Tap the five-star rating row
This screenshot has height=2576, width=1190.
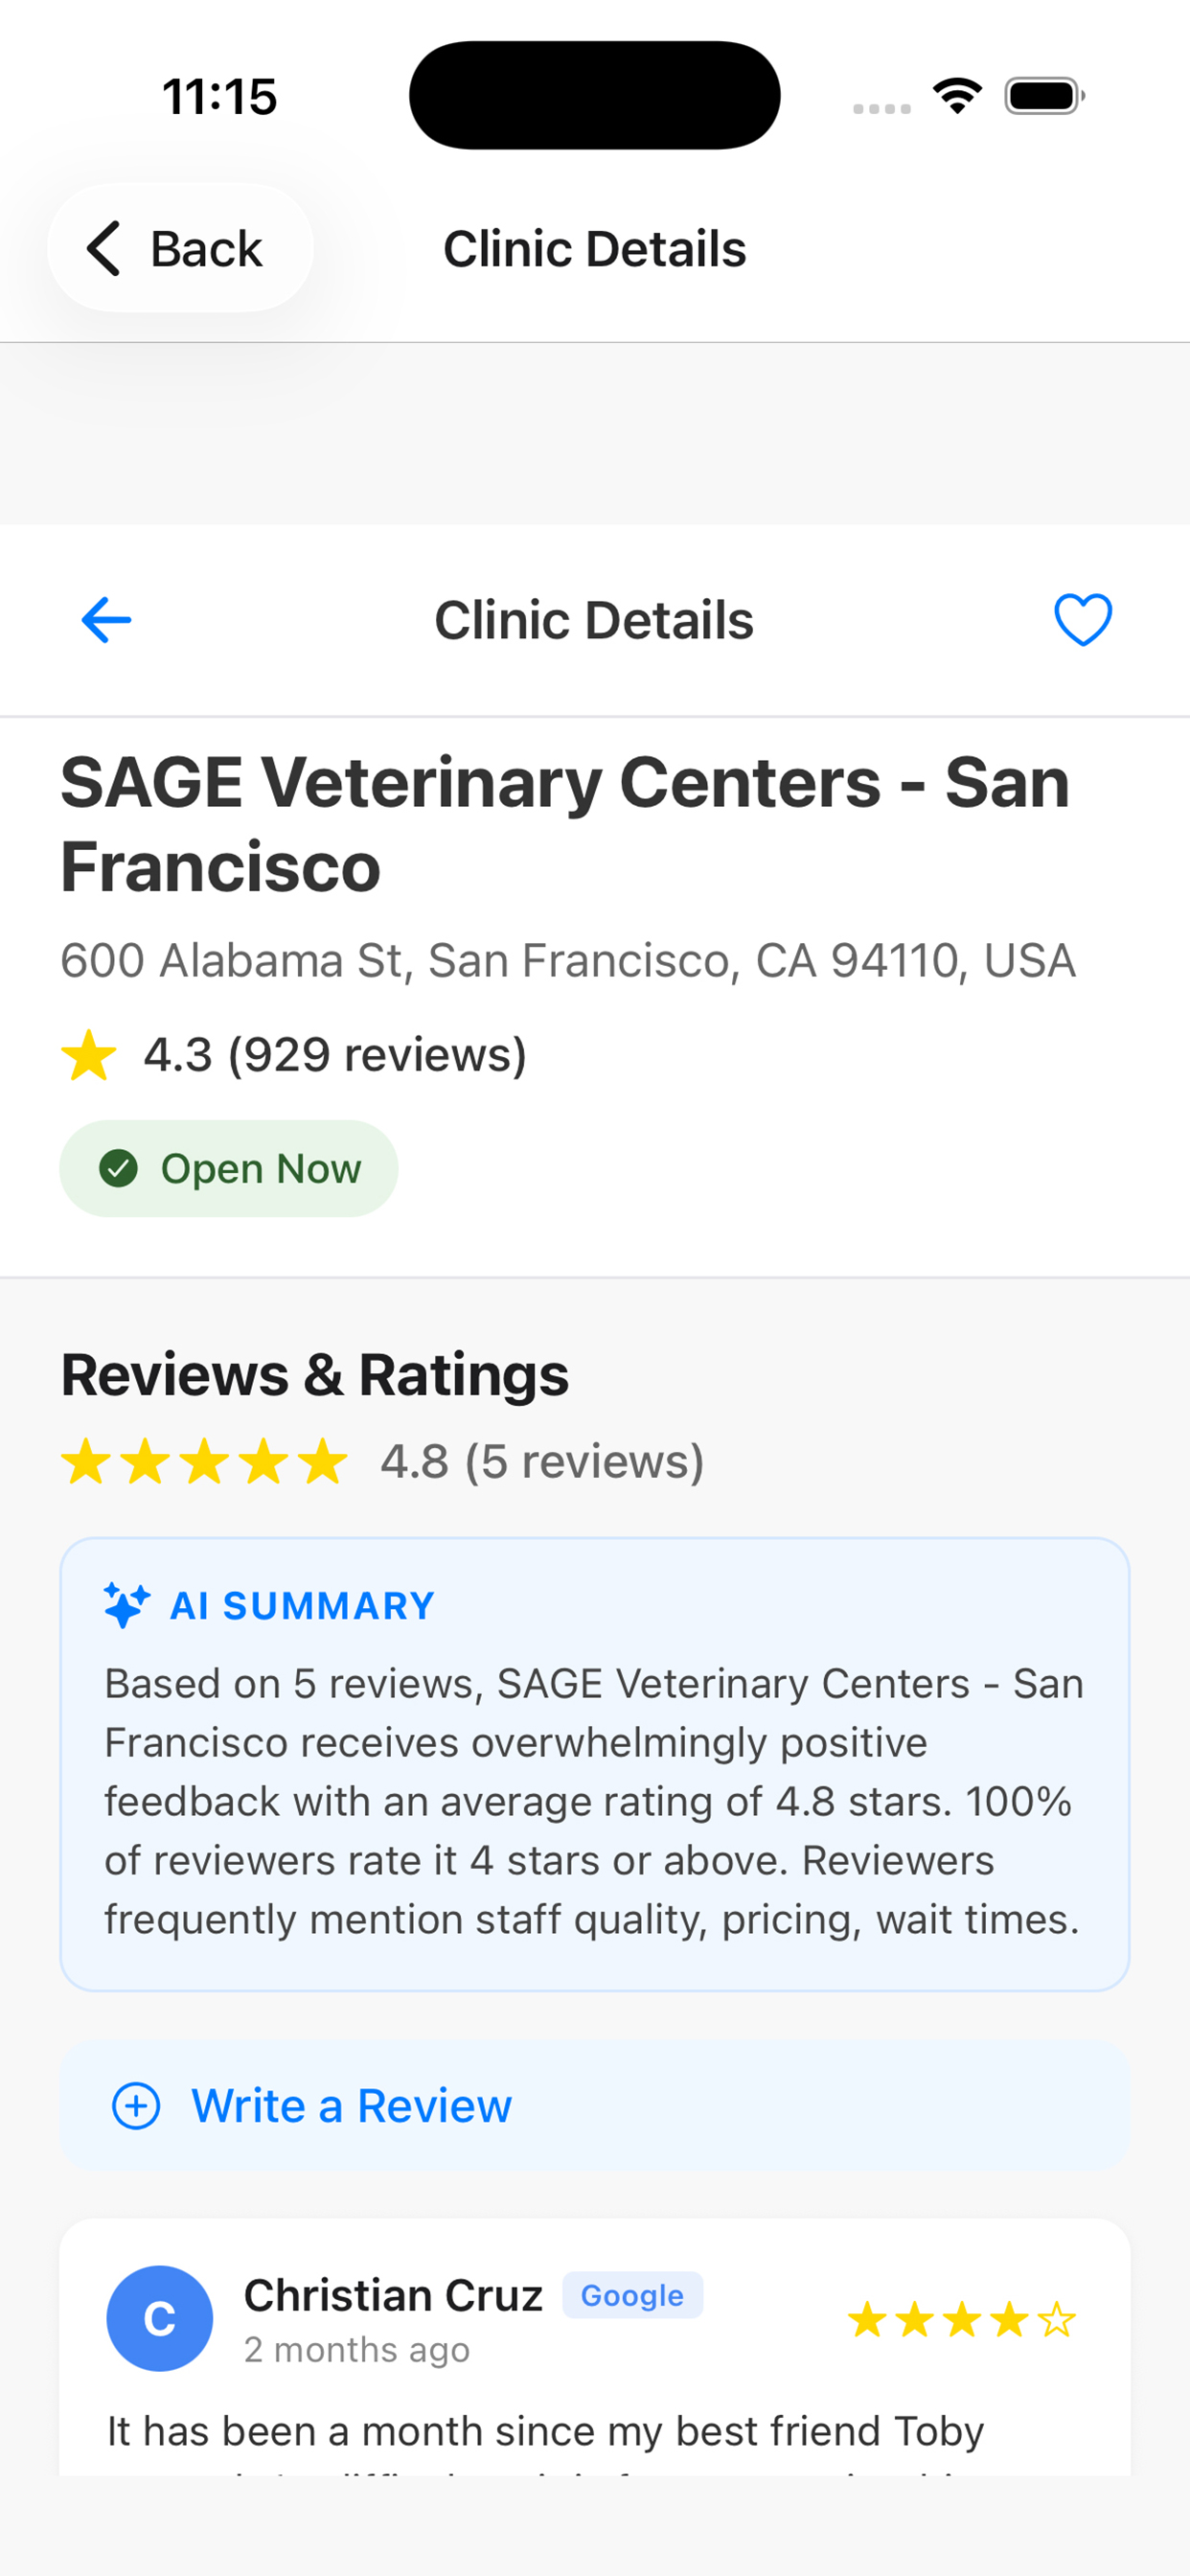205,1462
